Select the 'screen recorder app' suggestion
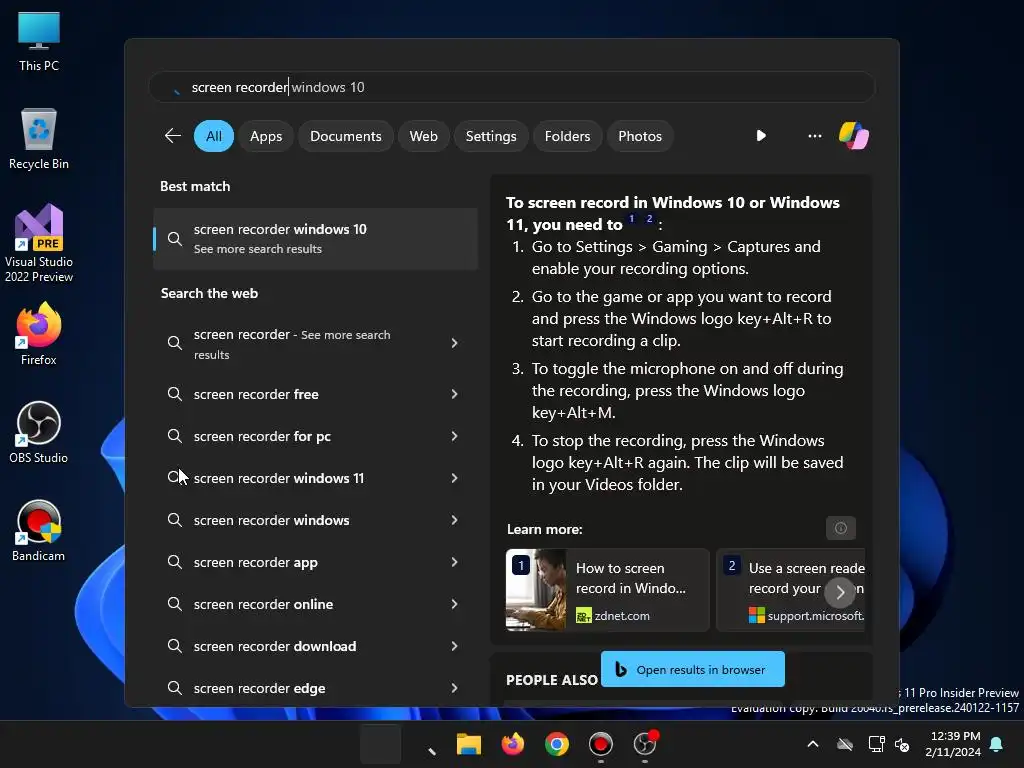This screenshot has width=1024, height=768. [x=315, y=562]
